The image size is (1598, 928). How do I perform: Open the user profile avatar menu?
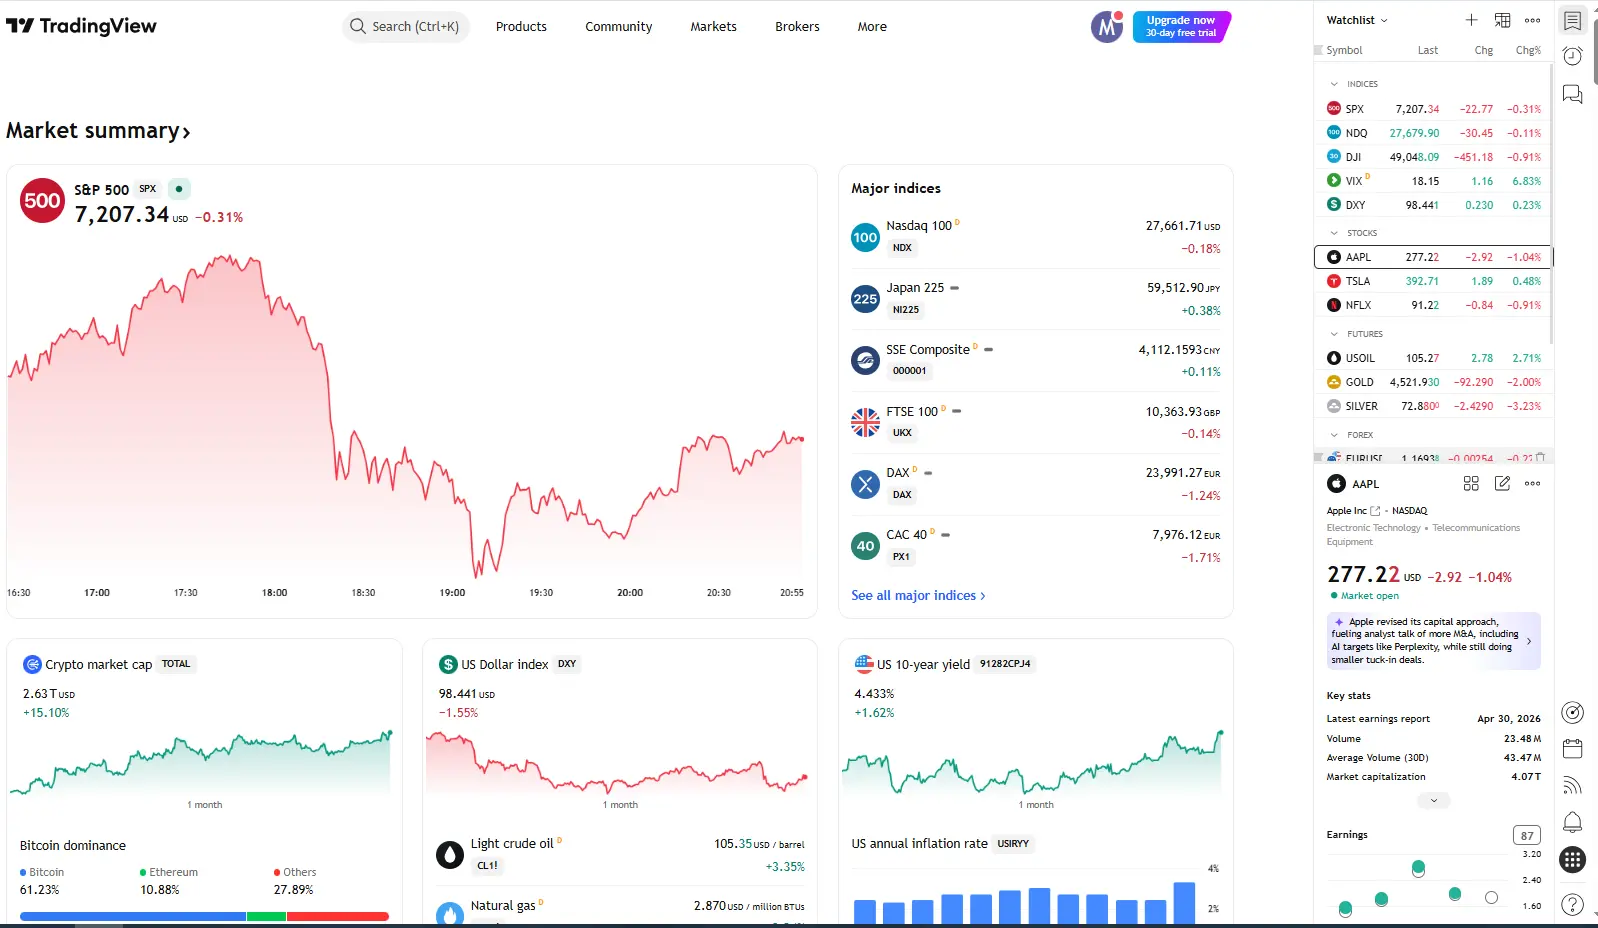(x=1106, y=27)
